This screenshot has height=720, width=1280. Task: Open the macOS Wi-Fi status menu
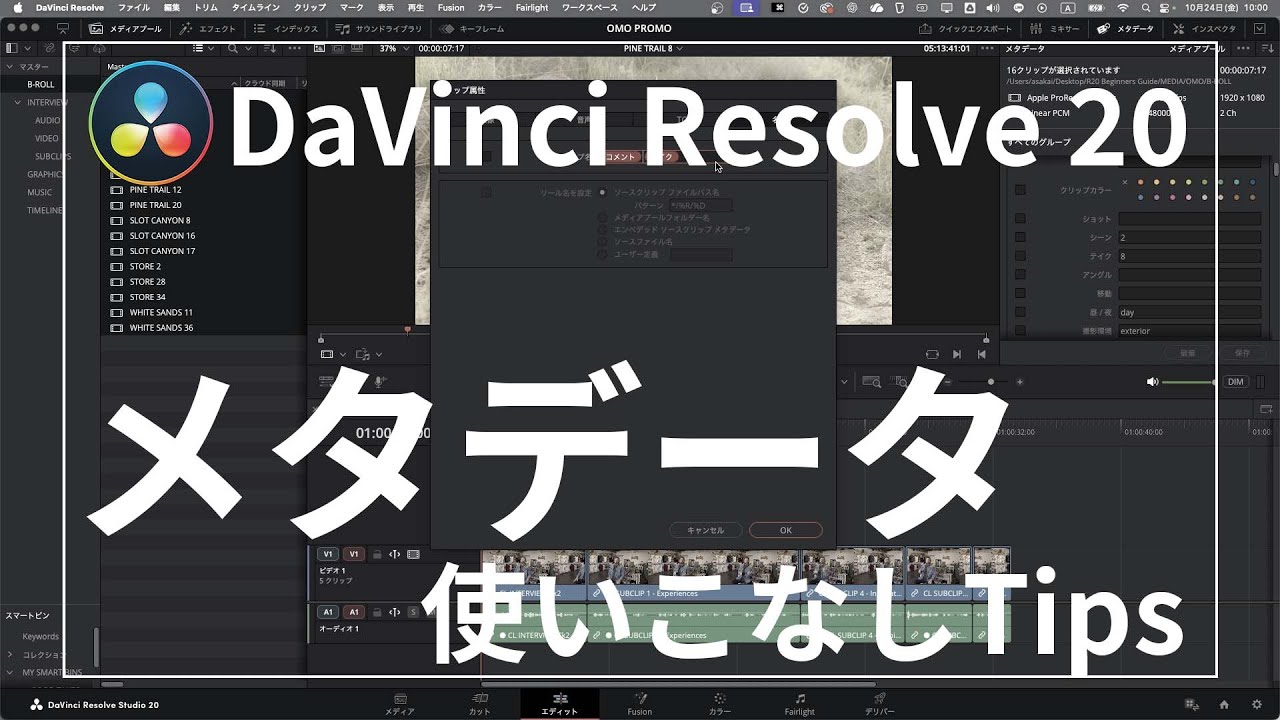pyautogui.click(x=1122, y=8)
